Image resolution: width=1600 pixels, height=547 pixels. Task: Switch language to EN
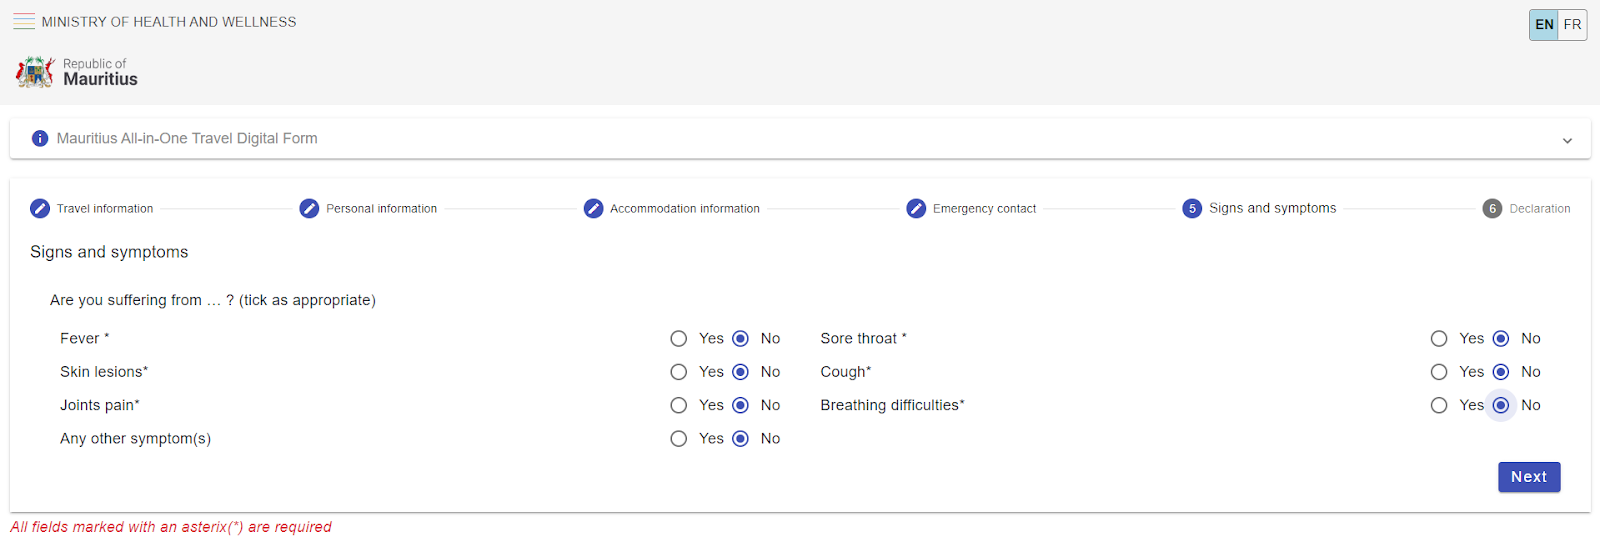(x=1544, y=24)
